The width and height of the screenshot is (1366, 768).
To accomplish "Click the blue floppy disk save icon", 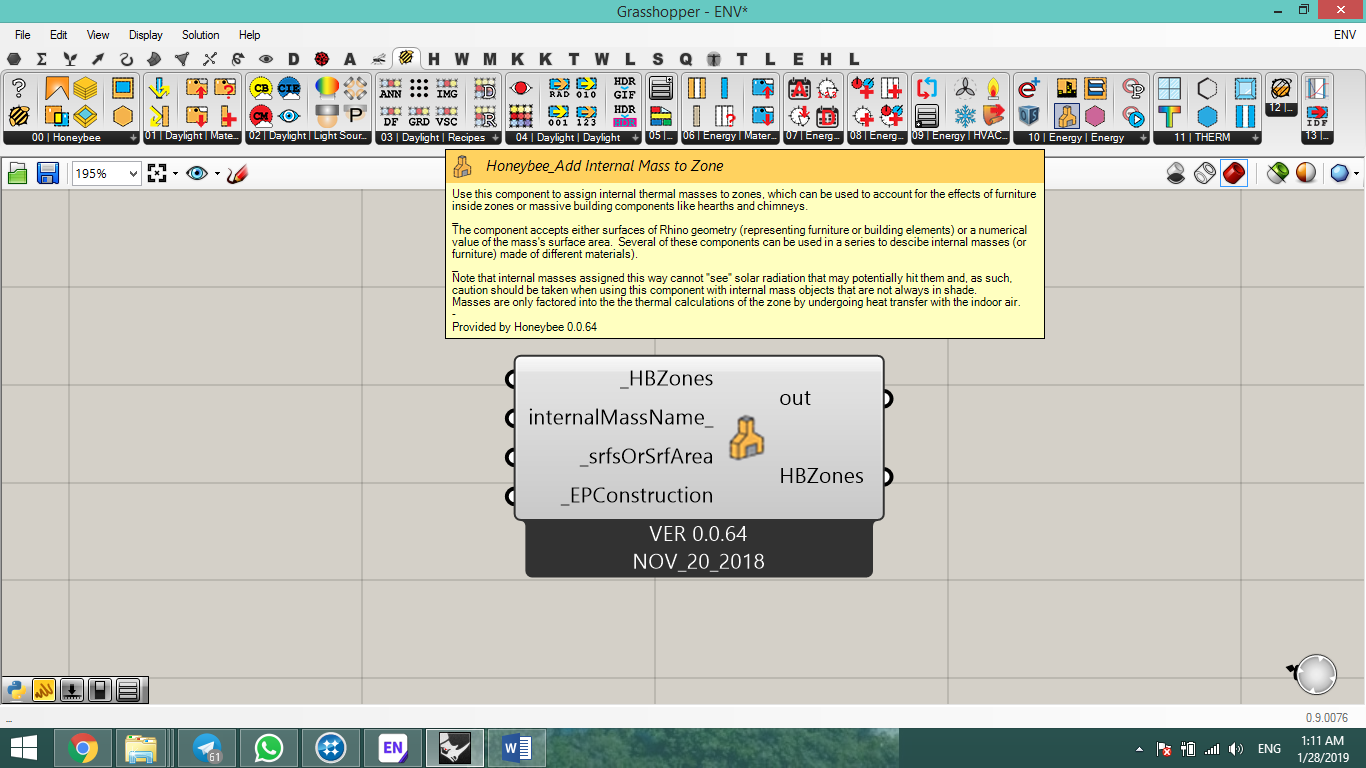I will point(47,173).
